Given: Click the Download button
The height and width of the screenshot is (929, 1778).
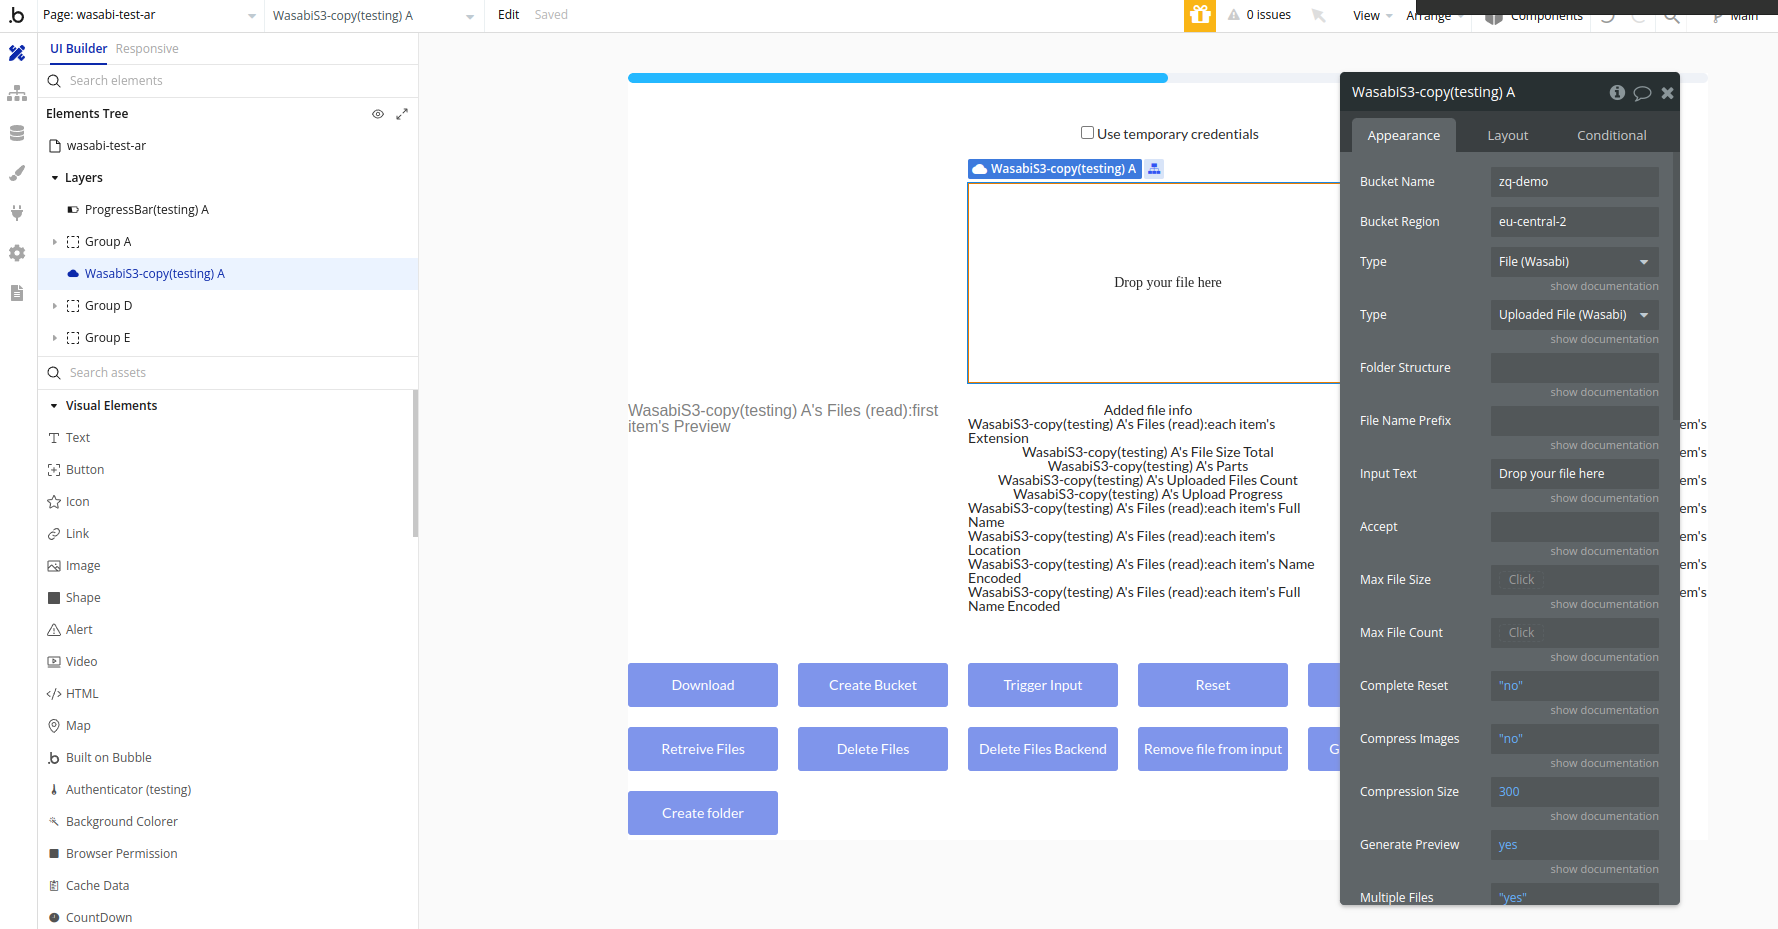Looking at the screenshot, I should [x=703, y=685].
